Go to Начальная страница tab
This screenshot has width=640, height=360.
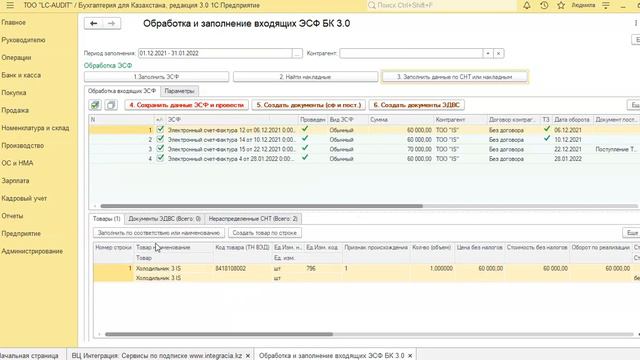click(x=29, y=356)
